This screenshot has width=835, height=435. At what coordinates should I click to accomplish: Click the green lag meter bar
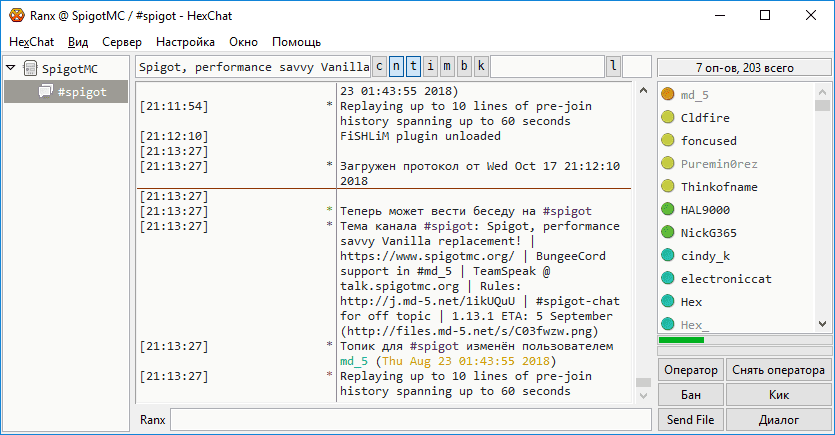click(x=681, y=341)
